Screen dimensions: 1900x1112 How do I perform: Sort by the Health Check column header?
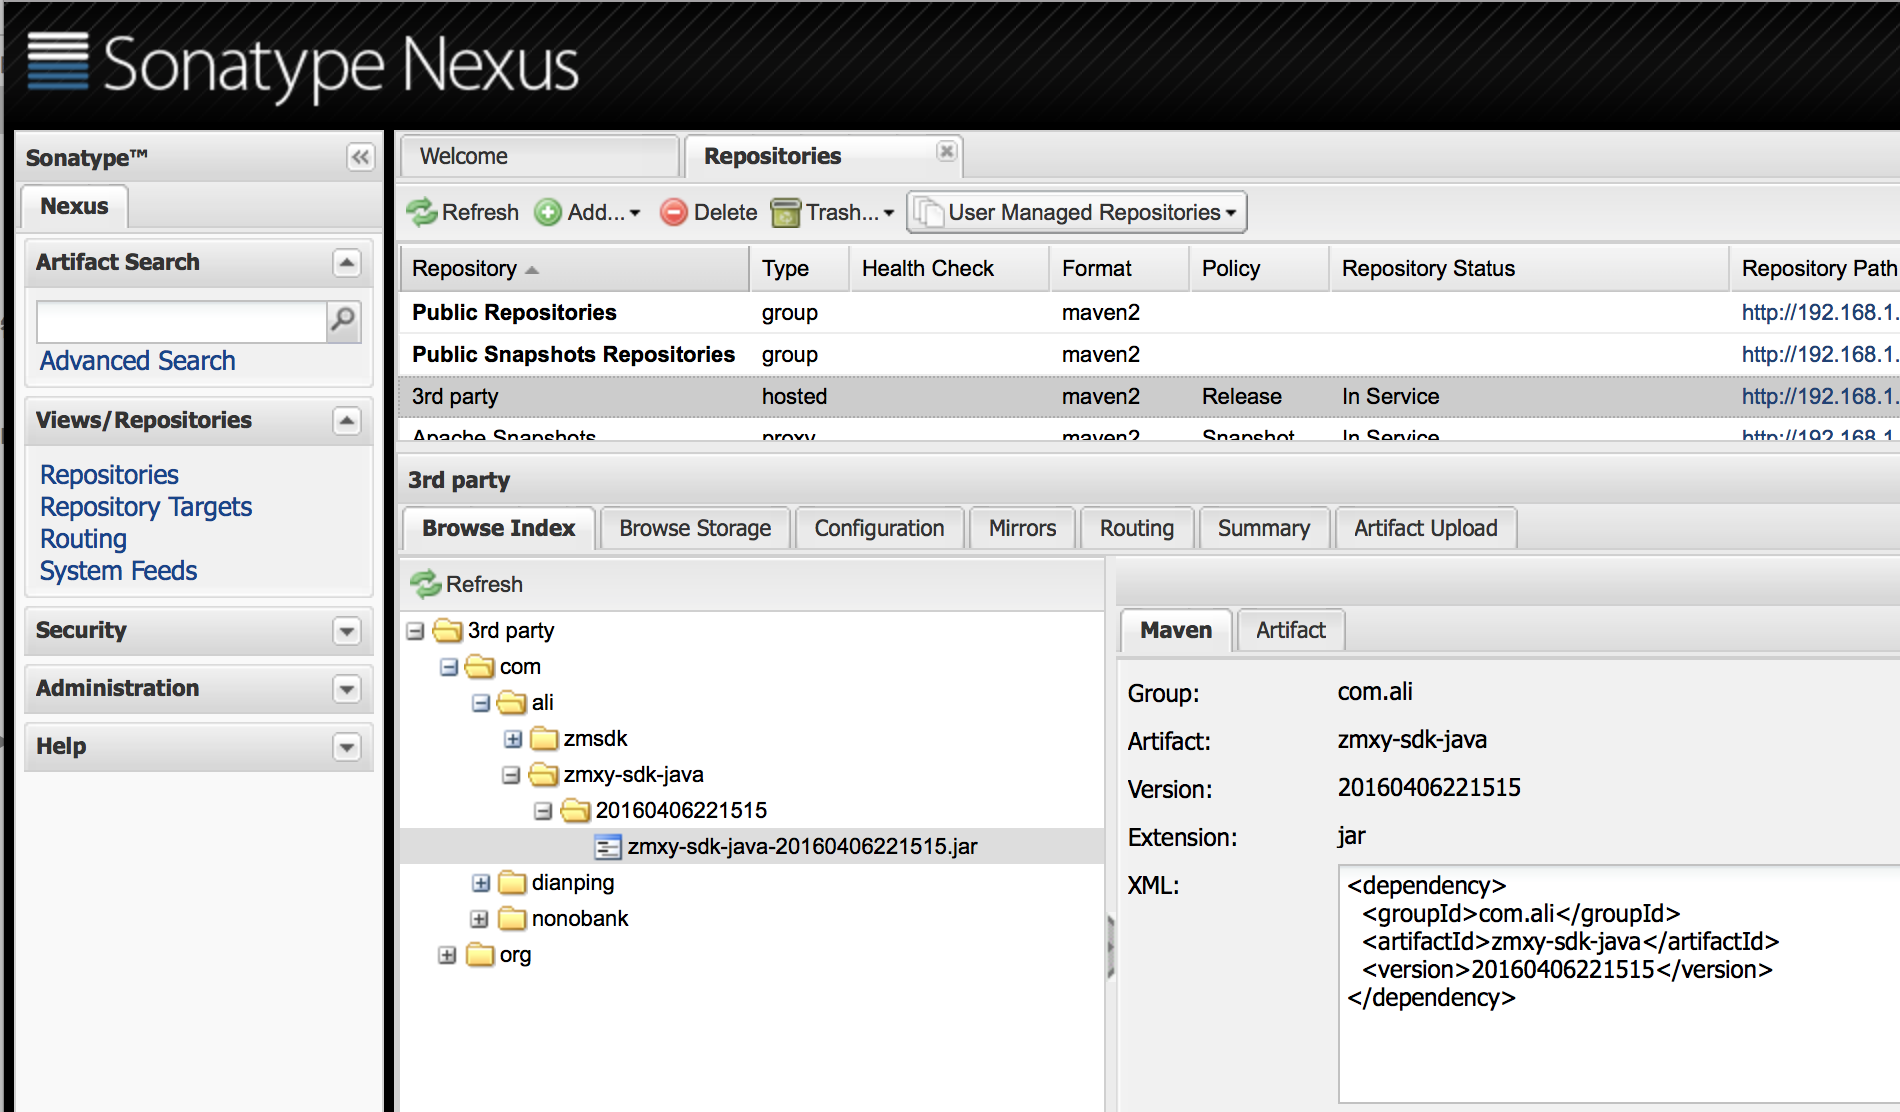949,269
